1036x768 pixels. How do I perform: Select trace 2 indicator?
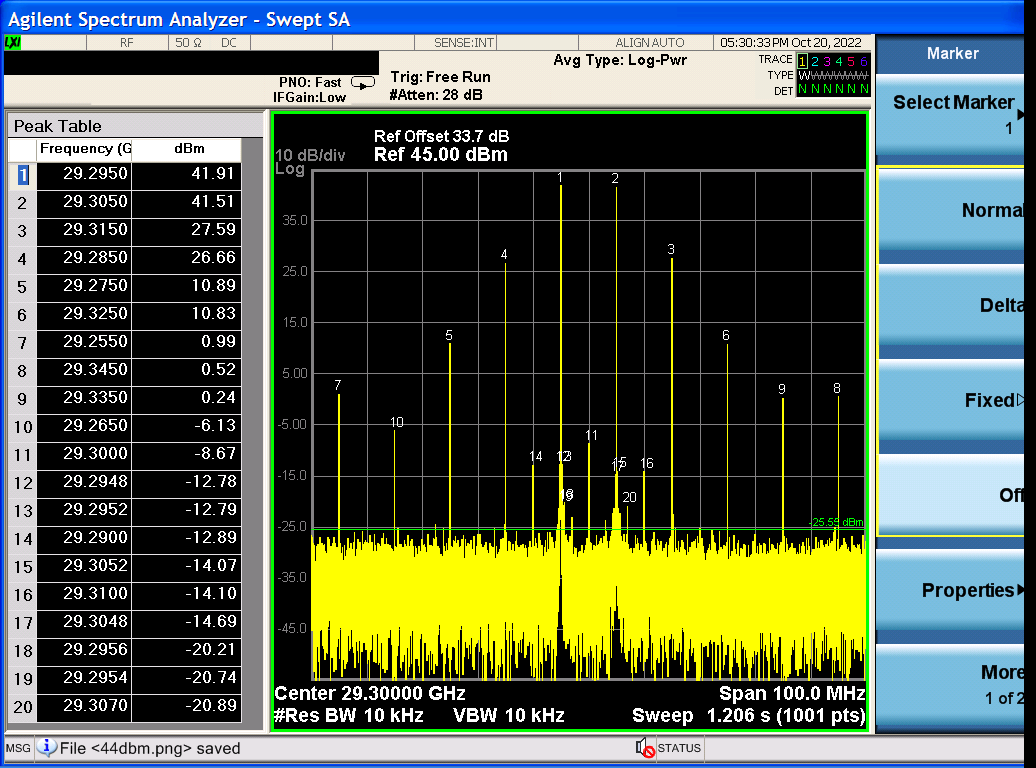[x=815, y=61]
